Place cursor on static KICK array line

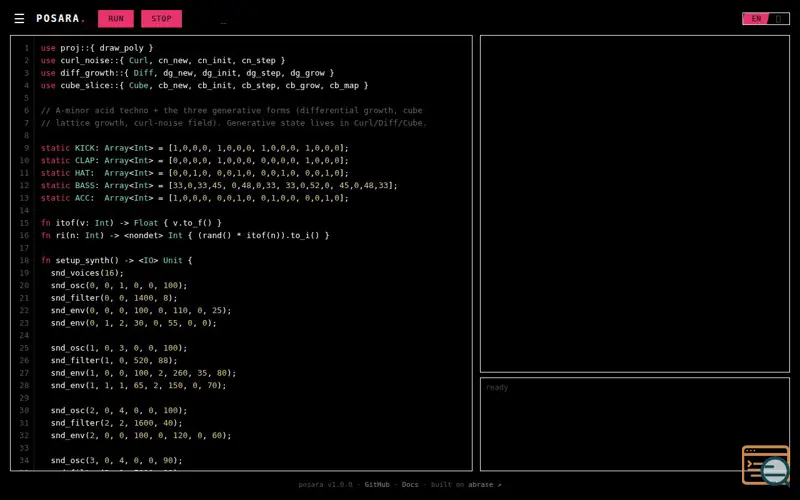point(194,148)
